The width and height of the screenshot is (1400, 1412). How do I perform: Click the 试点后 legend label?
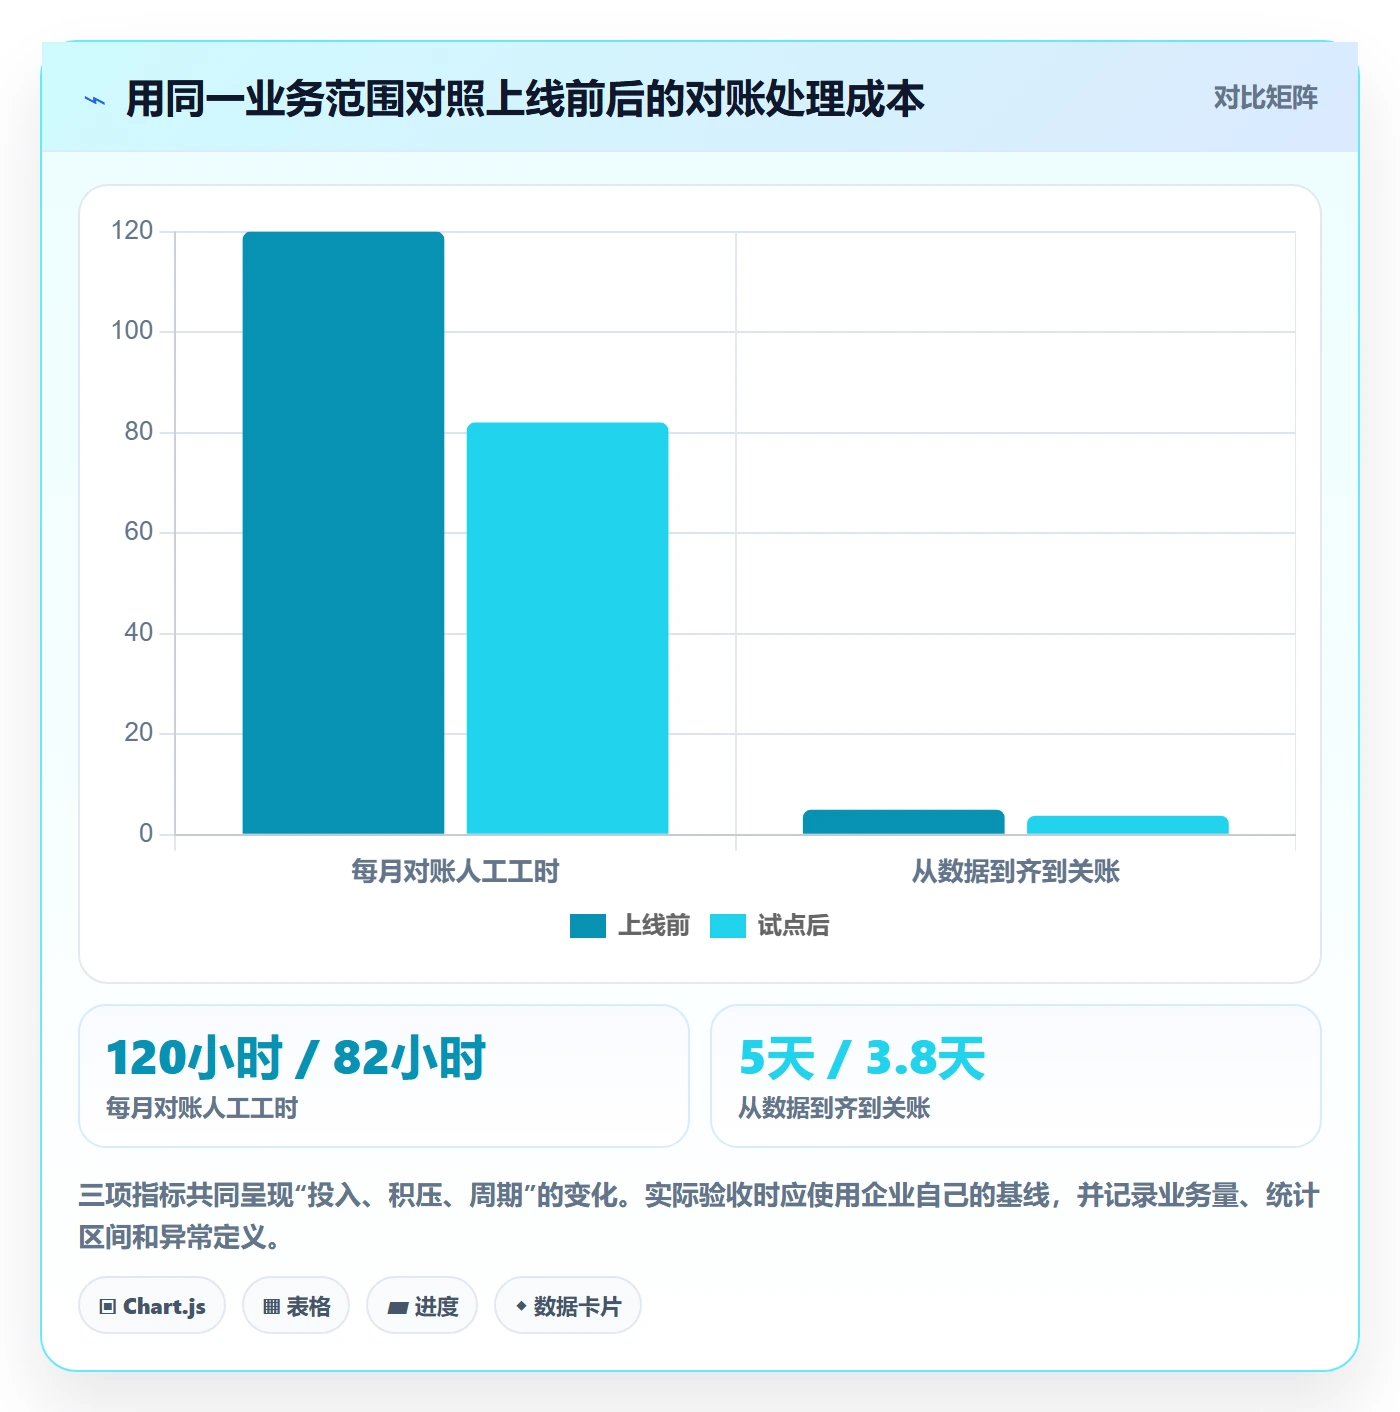pos(793,926)
